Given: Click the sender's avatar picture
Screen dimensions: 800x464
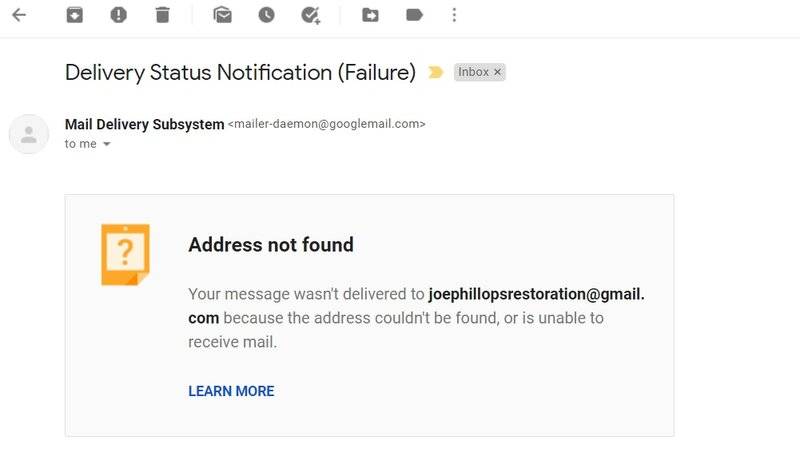Looking at the screenshot, I should [x=29, y=134].
